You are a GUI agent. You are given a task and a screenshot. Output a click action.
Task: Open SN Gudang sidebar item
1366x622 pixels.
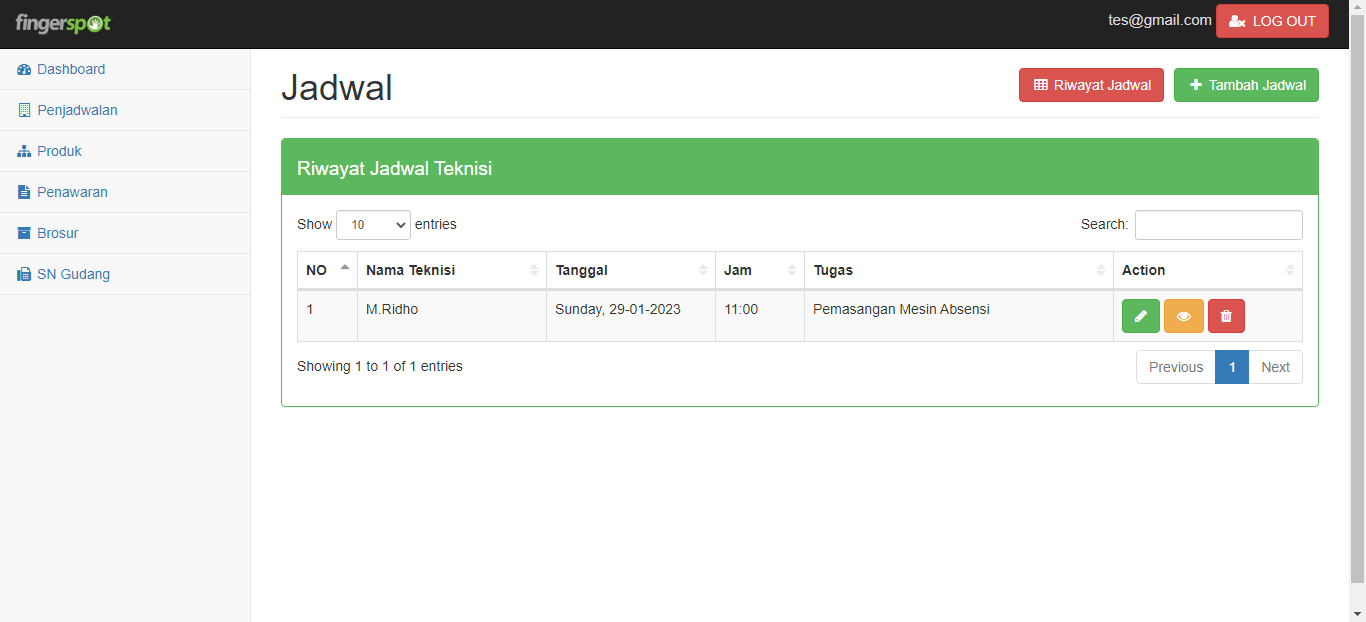pos(73,274)
